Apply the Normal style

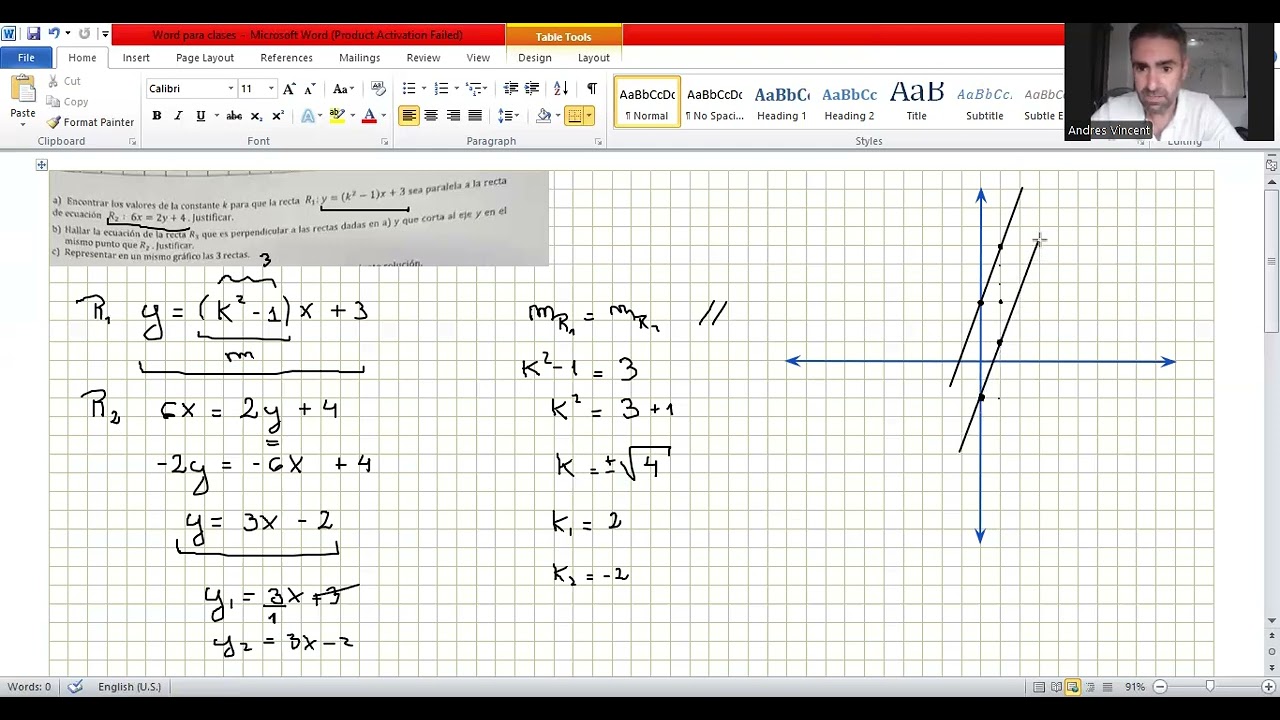coord(647,102)
